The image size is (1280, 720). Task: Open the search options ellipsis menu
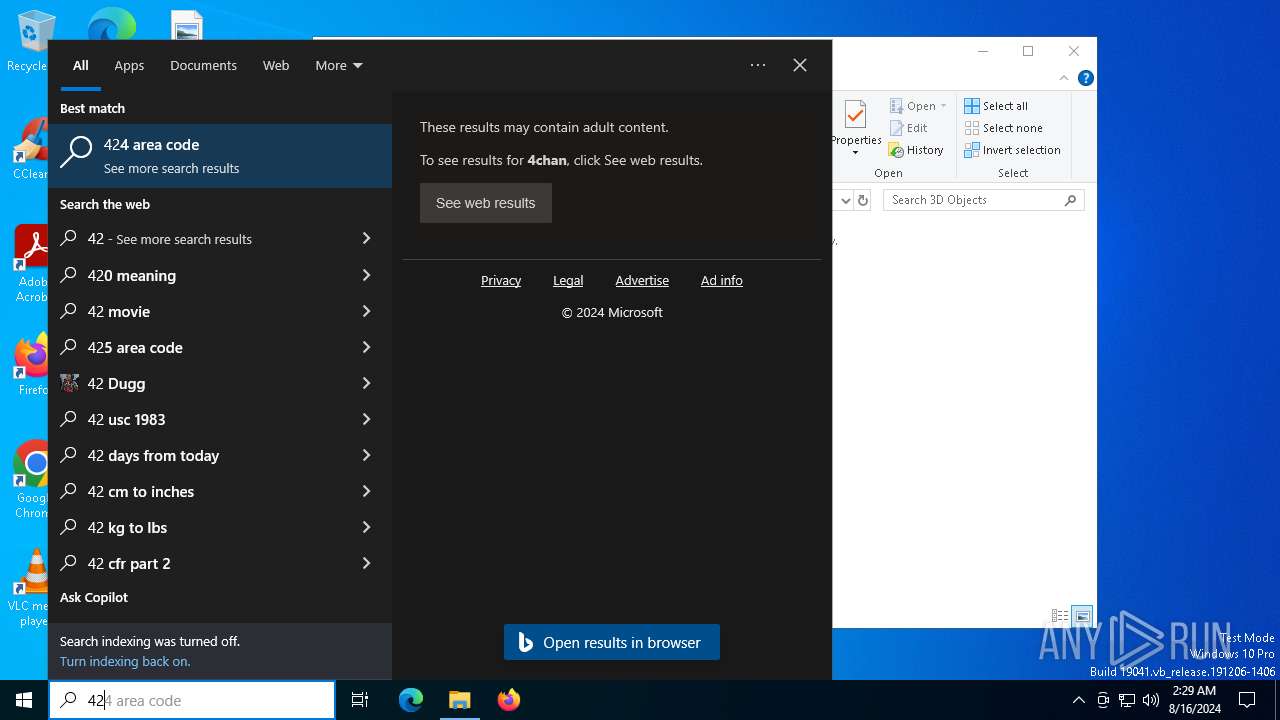tap(758, 65)
